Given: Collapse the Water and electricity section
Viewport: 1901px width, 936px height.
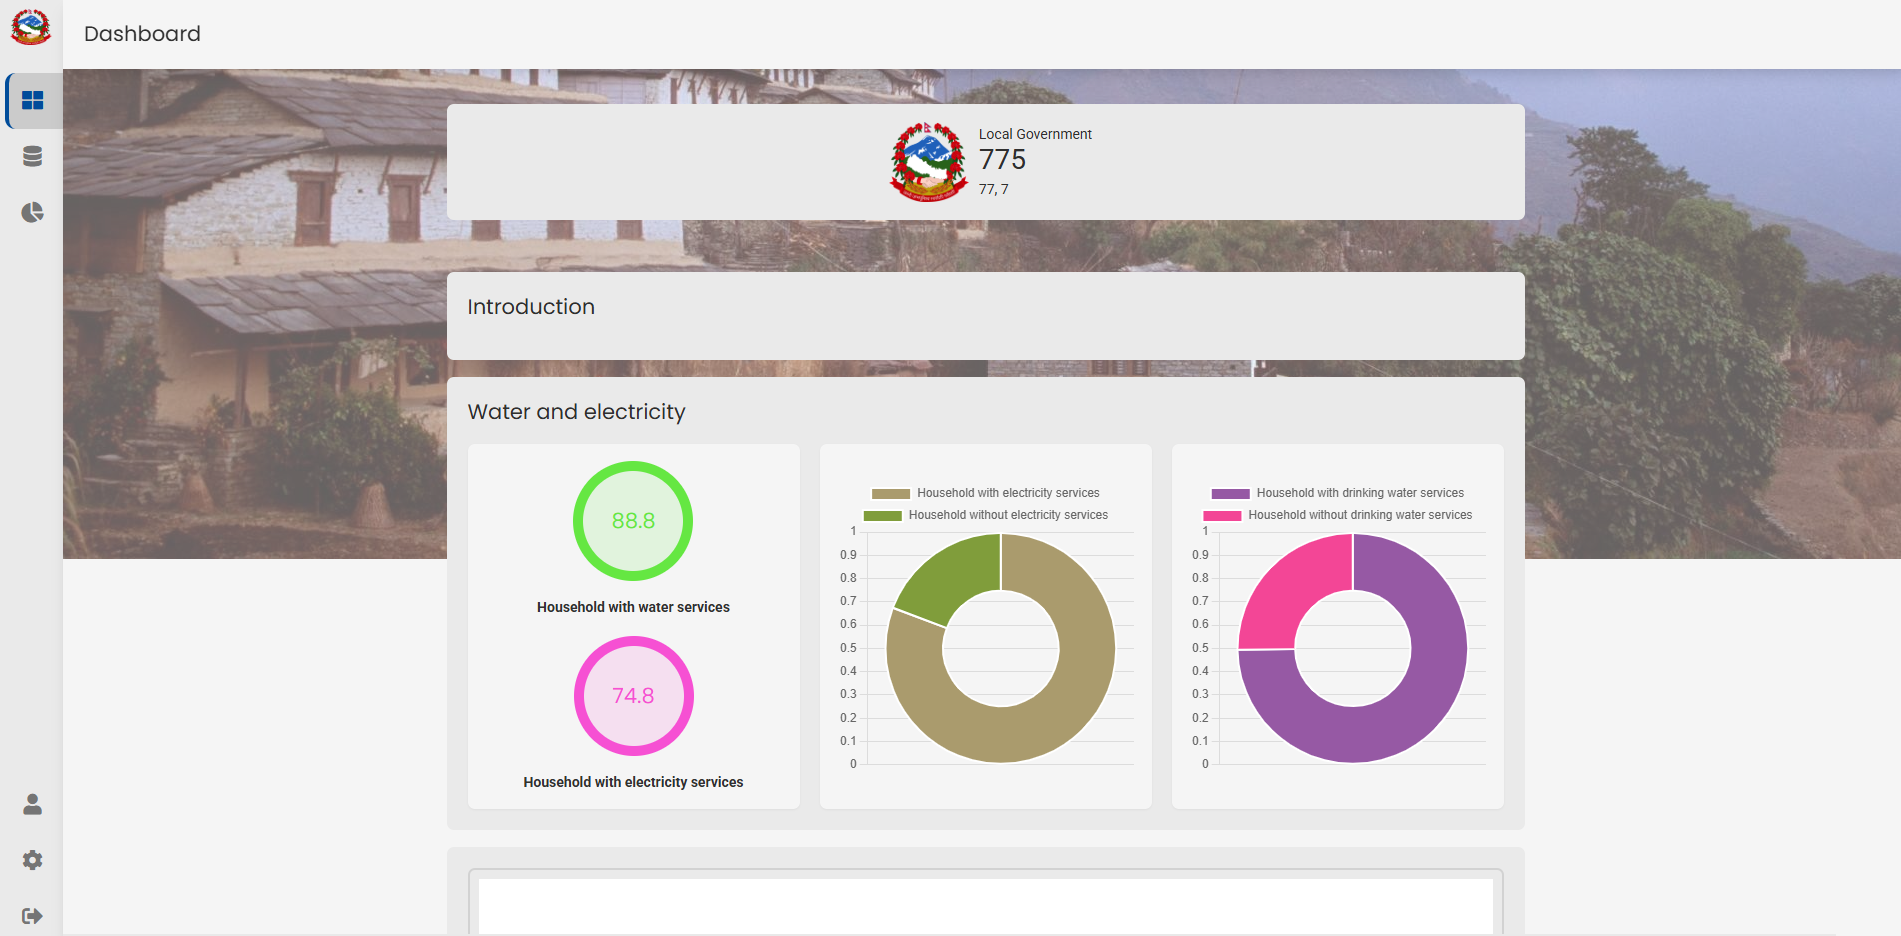Looking at the screenshot, I should coord(577,411).
